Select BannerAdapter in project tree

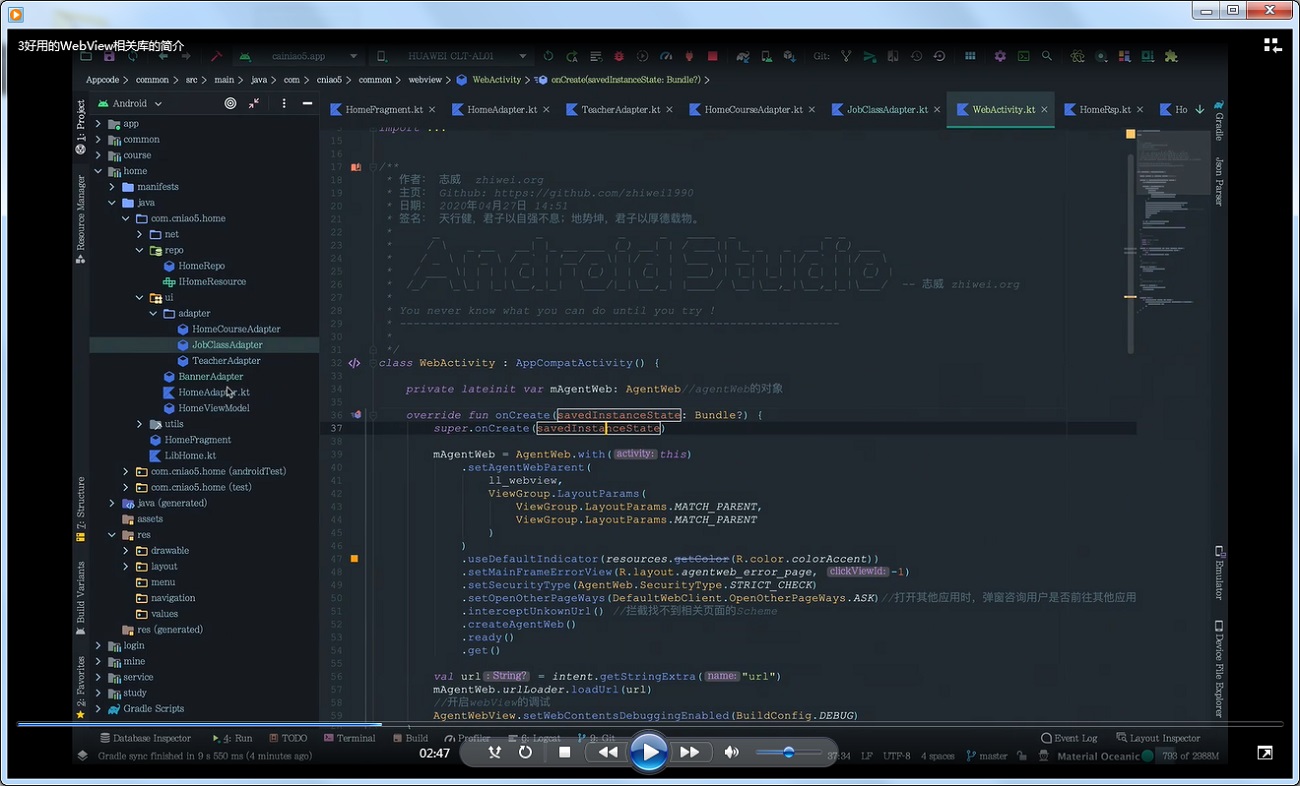pos(203,376)
